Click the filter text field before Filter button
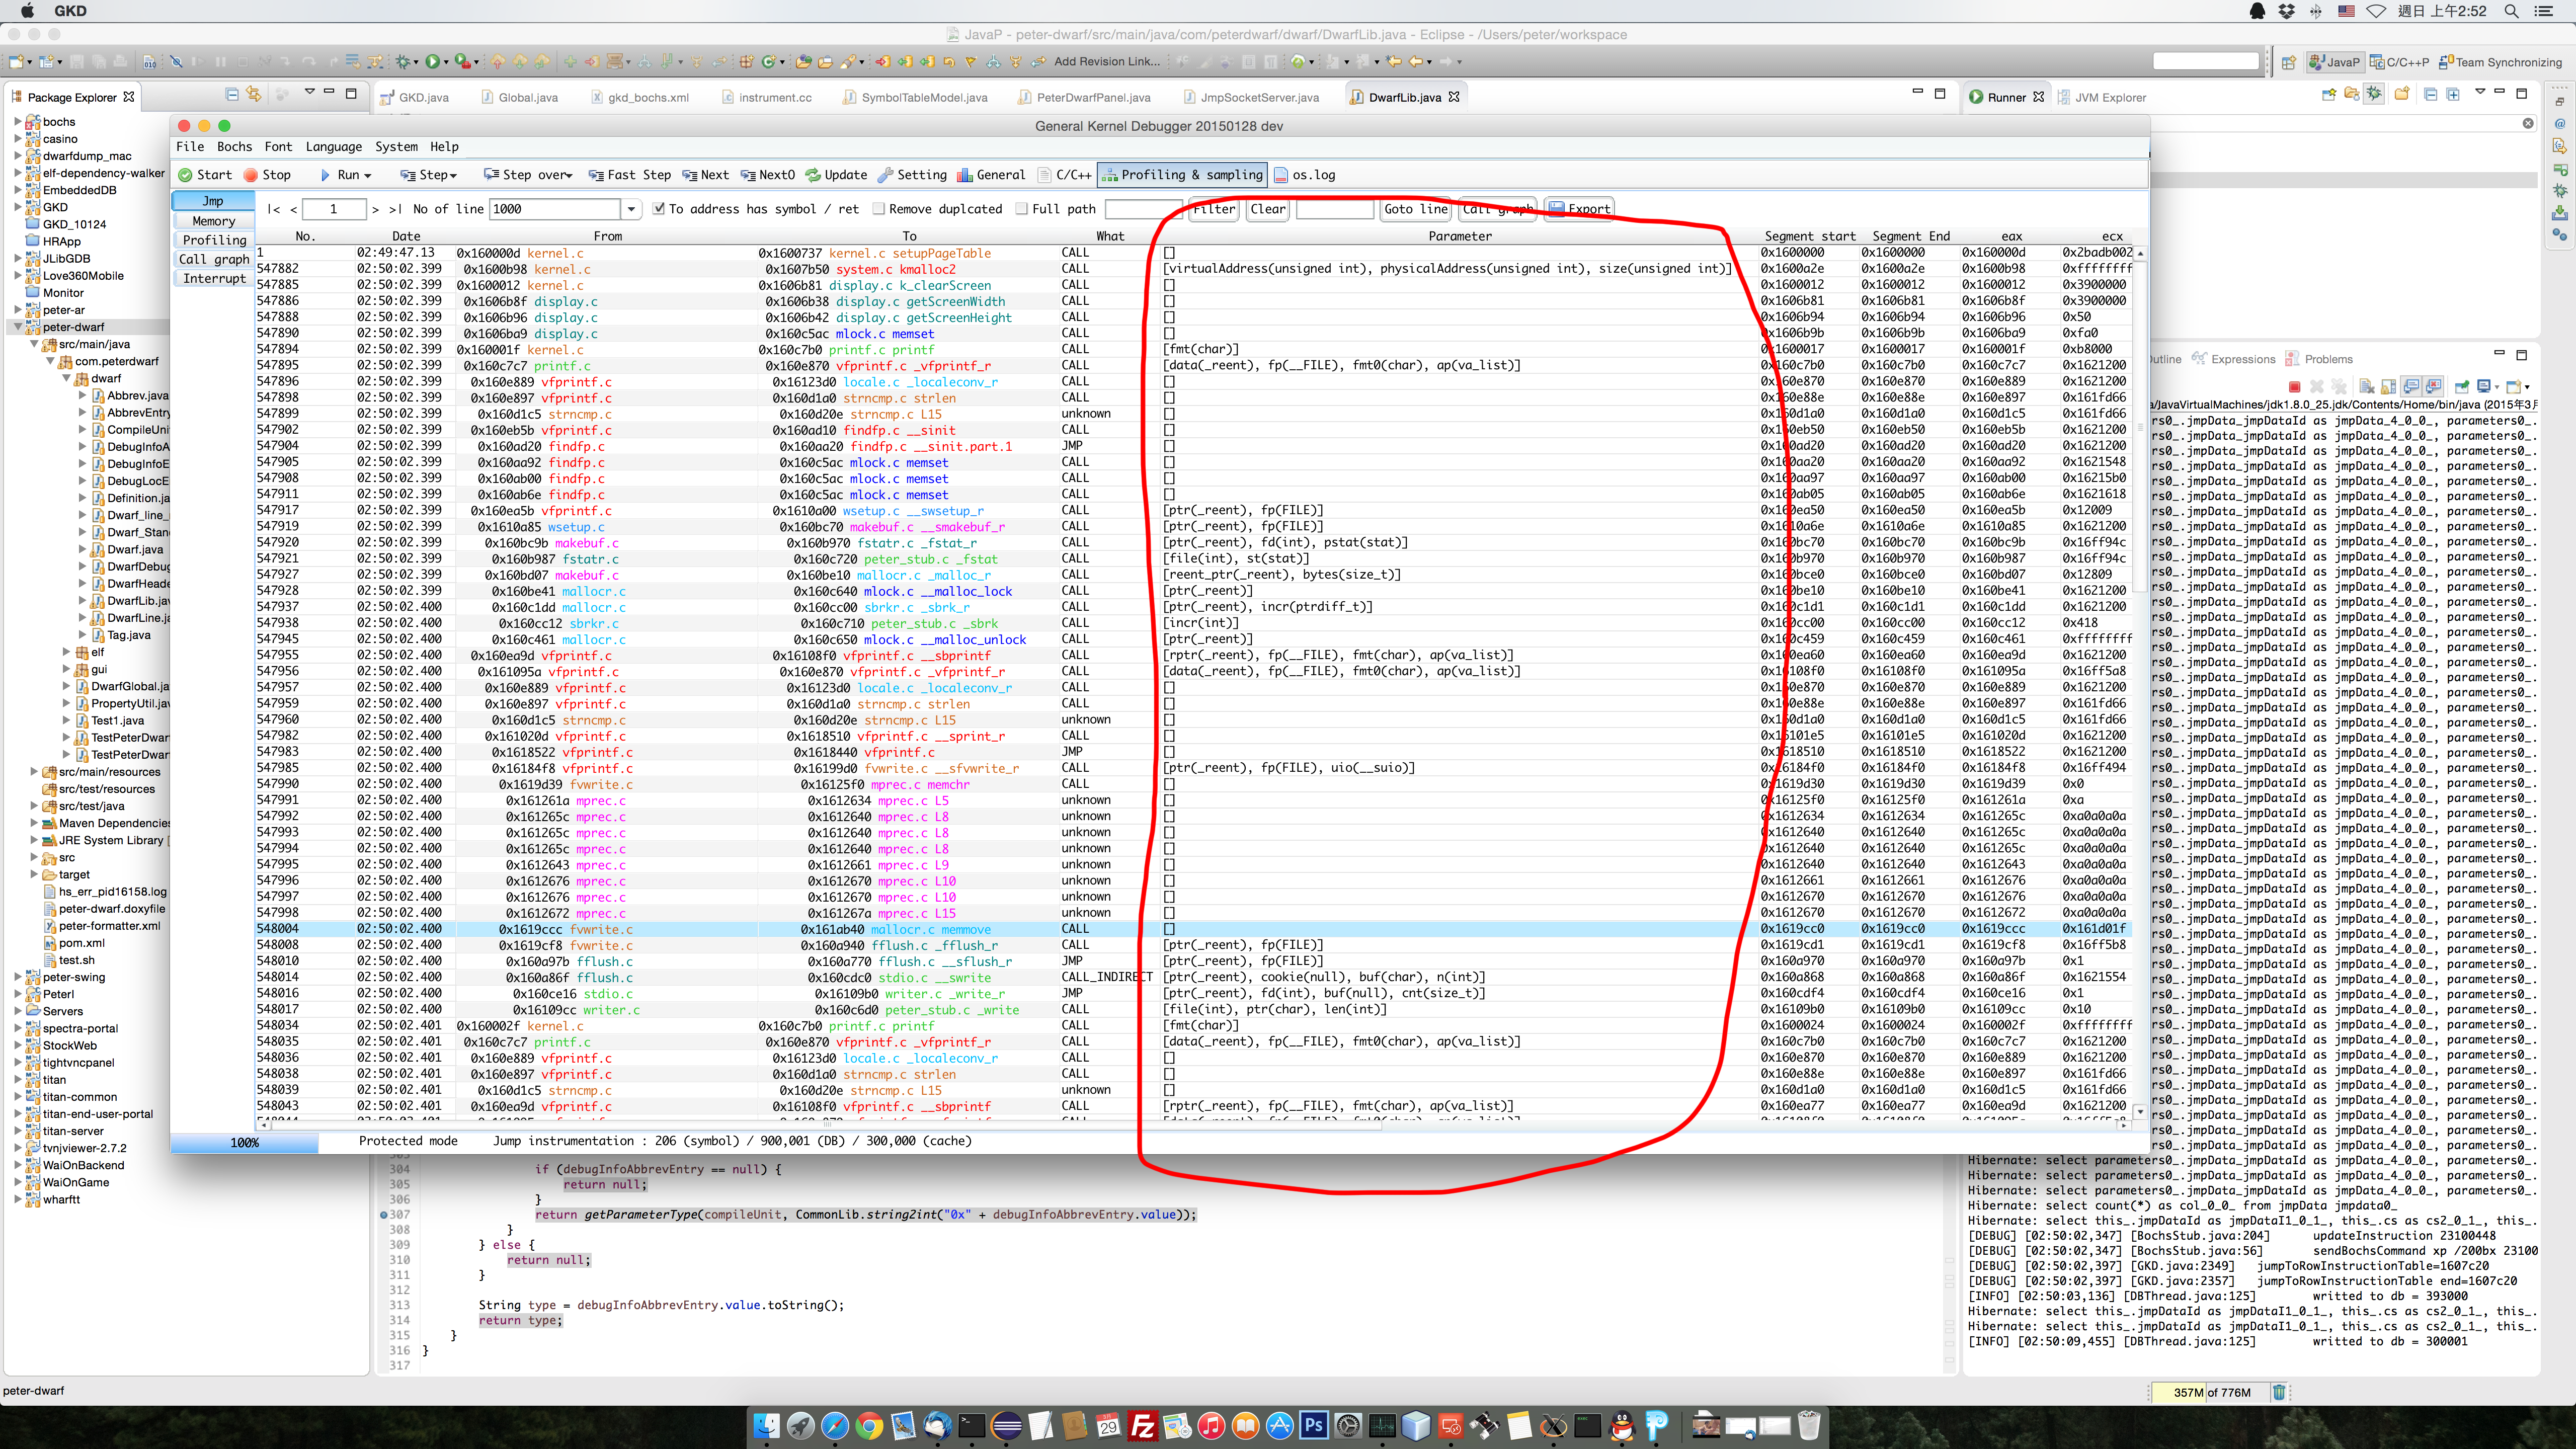This screenshot has width=2576, height=1449. 1144,209
